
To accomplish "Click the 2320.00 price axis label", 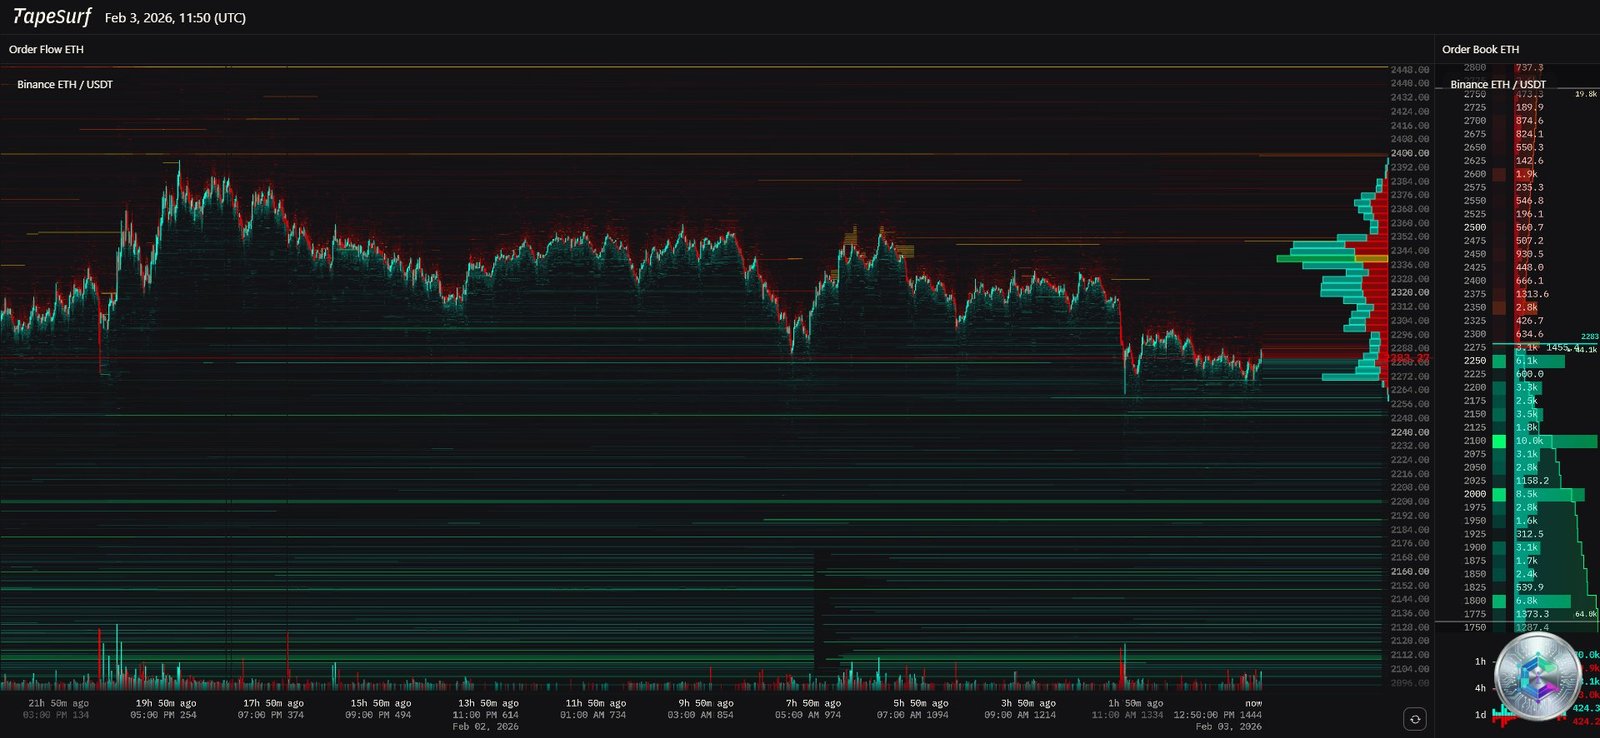I will coord(1409,293).
